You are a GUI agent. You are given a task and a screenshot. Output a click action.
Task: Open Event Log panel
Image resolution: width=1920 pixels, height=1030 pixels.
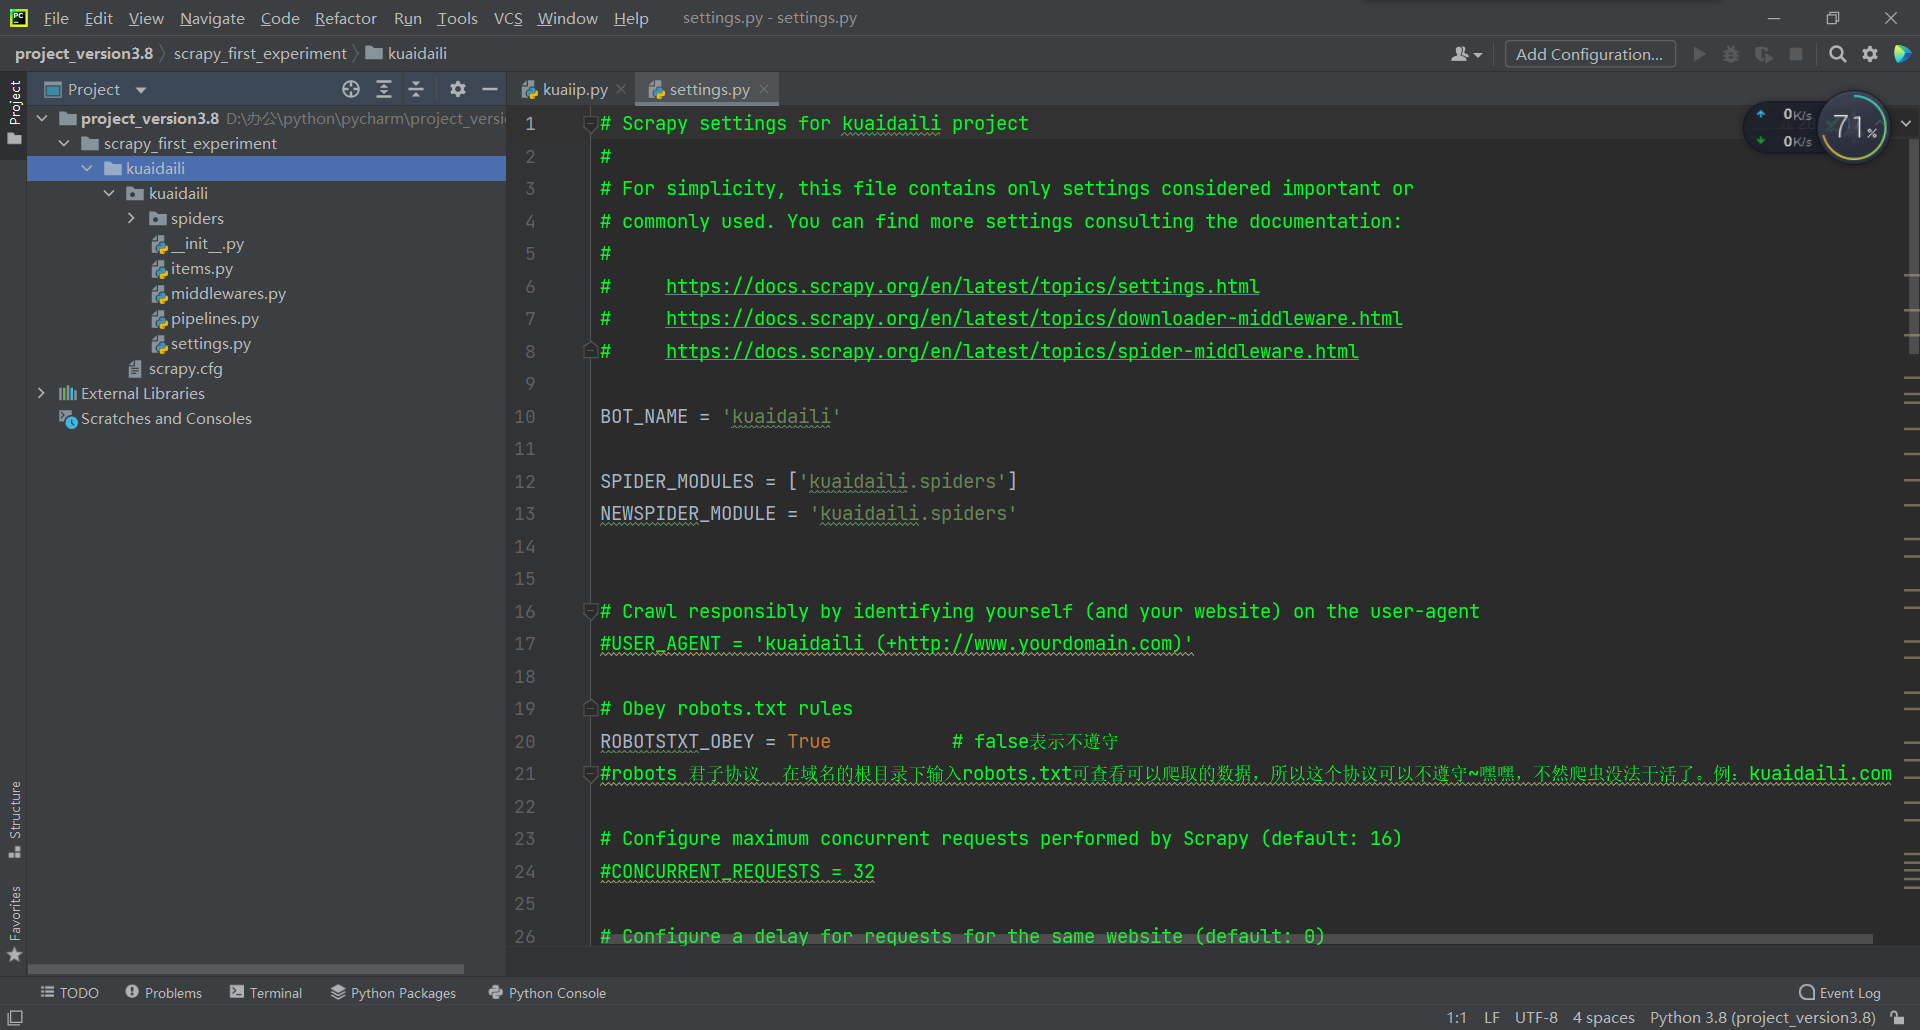1840,992
